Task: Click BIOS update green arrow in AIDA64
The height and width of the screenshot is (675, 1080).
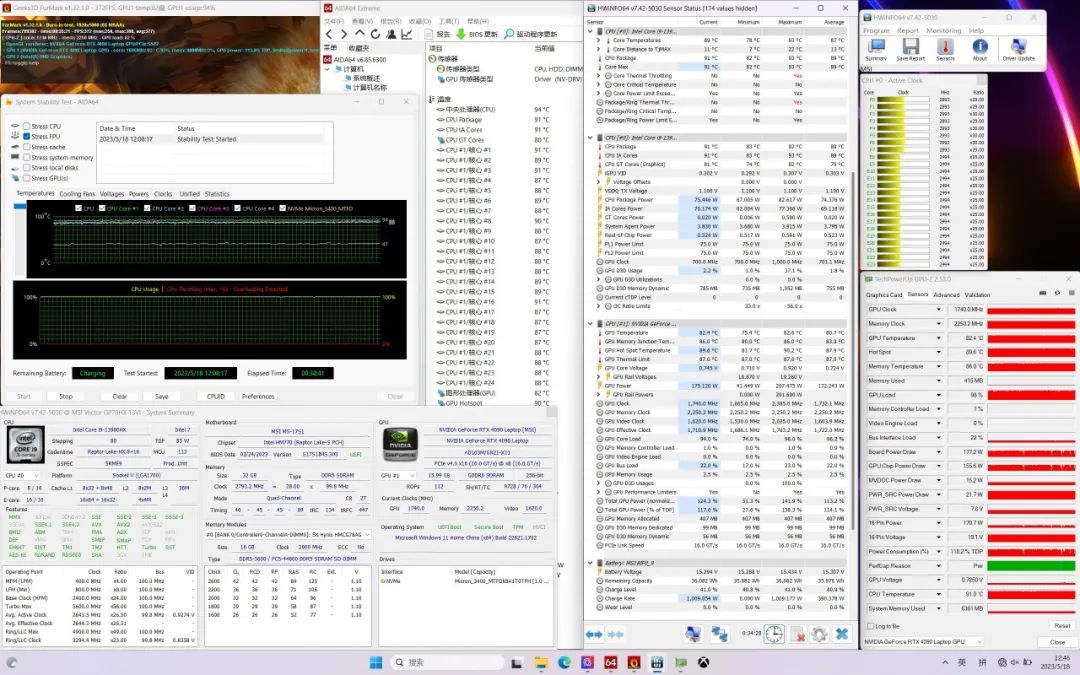Action: coord(461,34)
